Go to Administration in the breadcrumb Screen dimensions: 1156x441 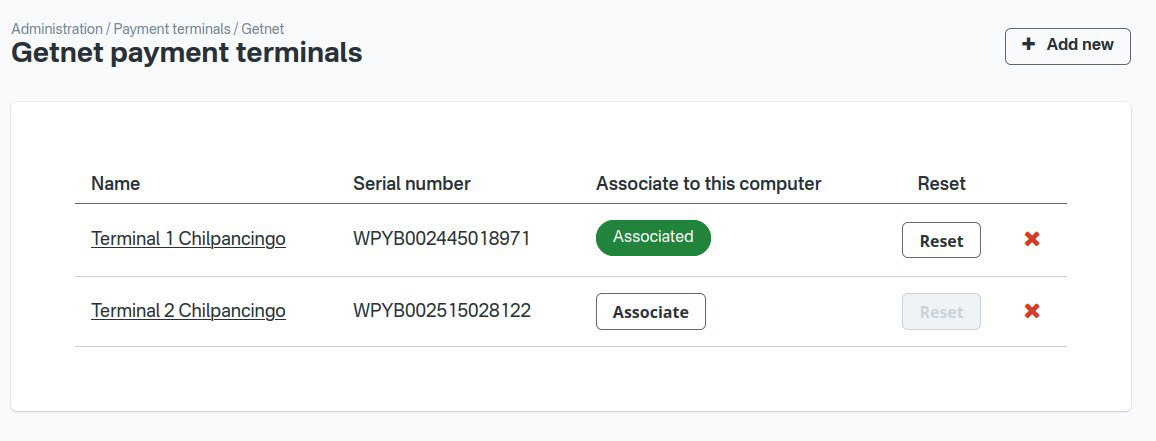(56, 29)
